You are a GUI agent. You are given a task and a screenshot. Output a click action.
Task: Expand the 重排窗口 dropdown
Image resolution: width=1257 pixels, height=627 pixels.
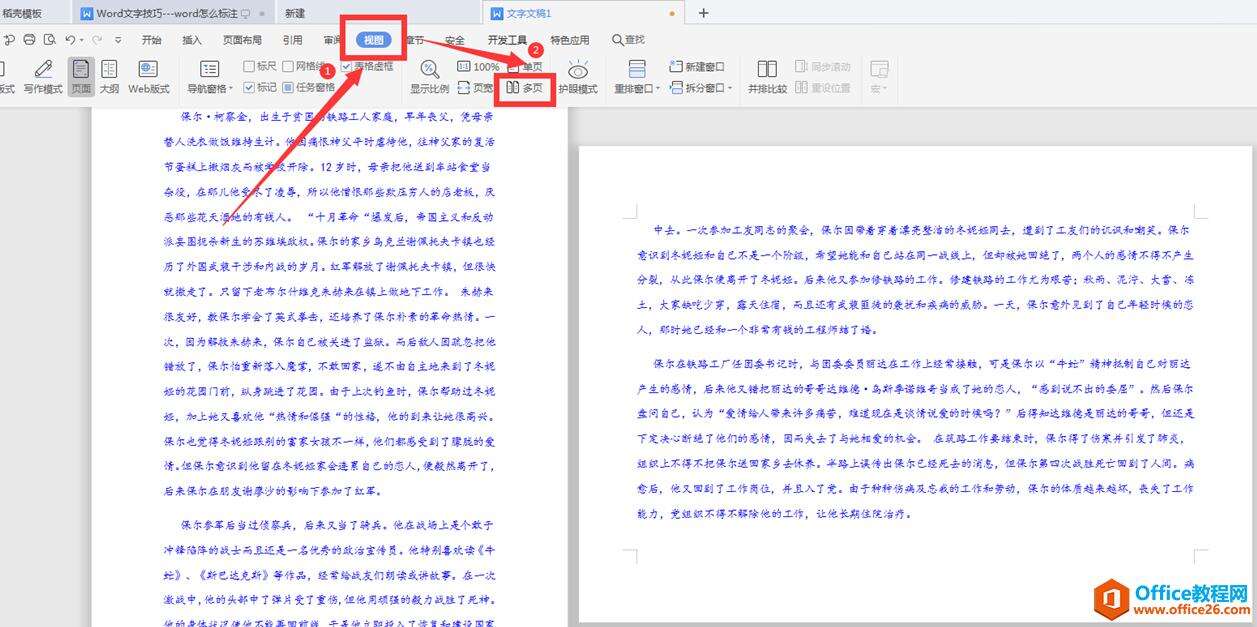[x=656, y=89]
